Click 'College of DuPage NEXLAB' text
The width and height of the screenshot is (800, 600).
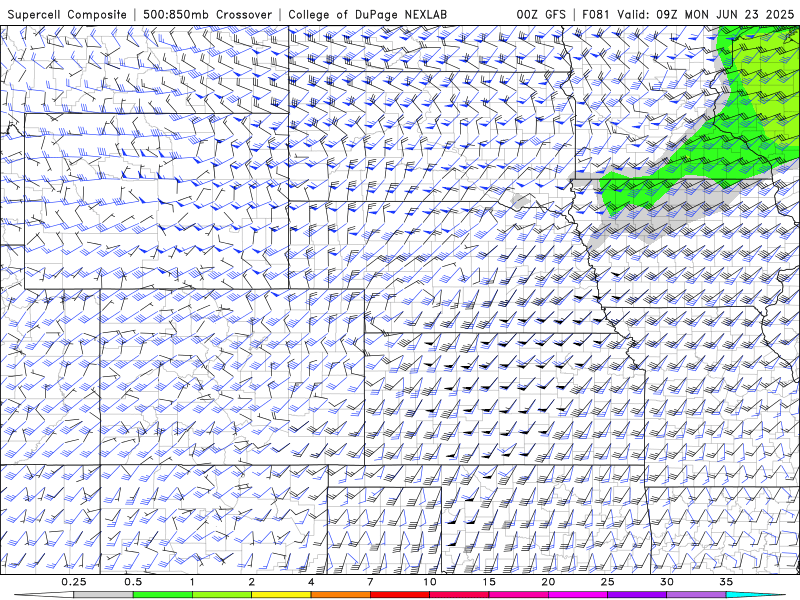[x=367, y=14]
